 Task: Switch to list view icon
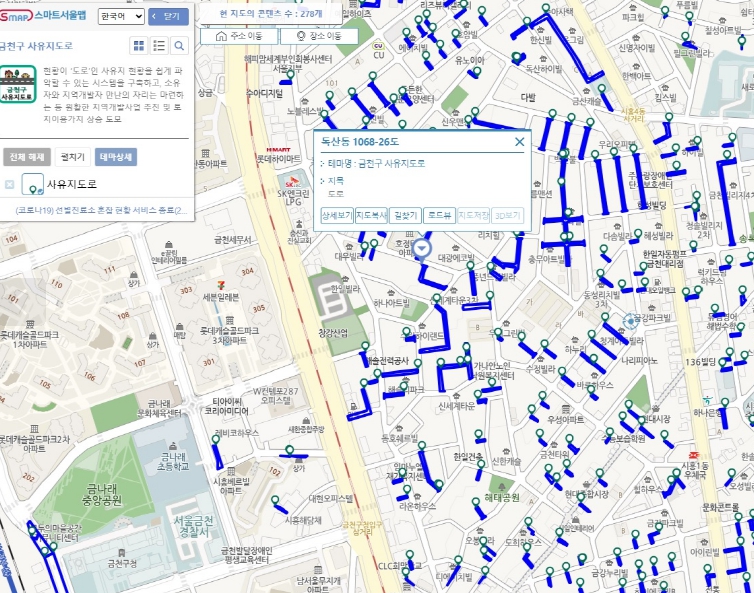[x=159, y=46]
